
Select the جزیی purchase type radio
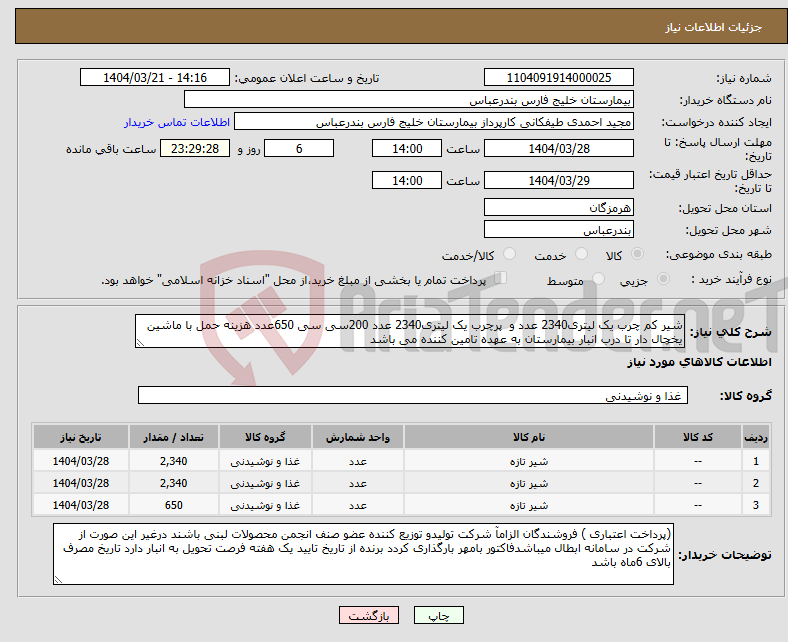coord(663,279)
